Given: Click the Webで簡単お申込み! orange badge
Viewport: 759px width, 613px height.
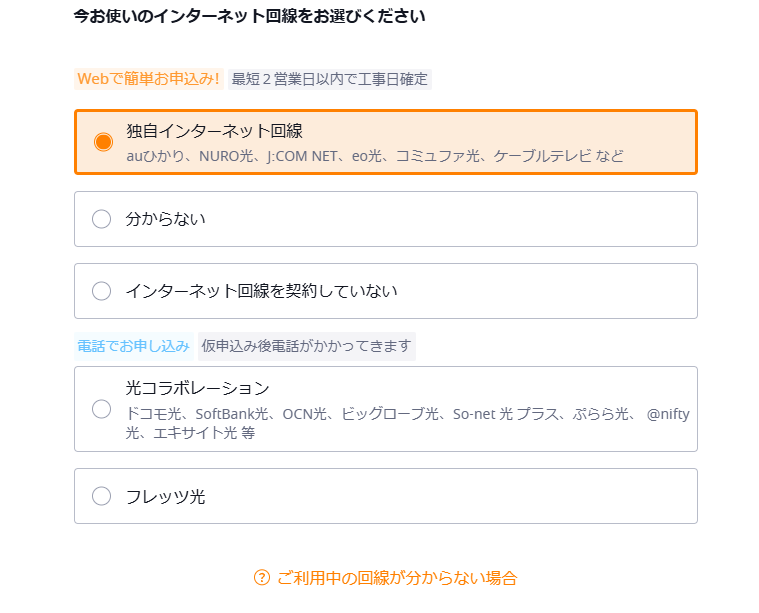Looking at the screenshot, I should (149, 79).
